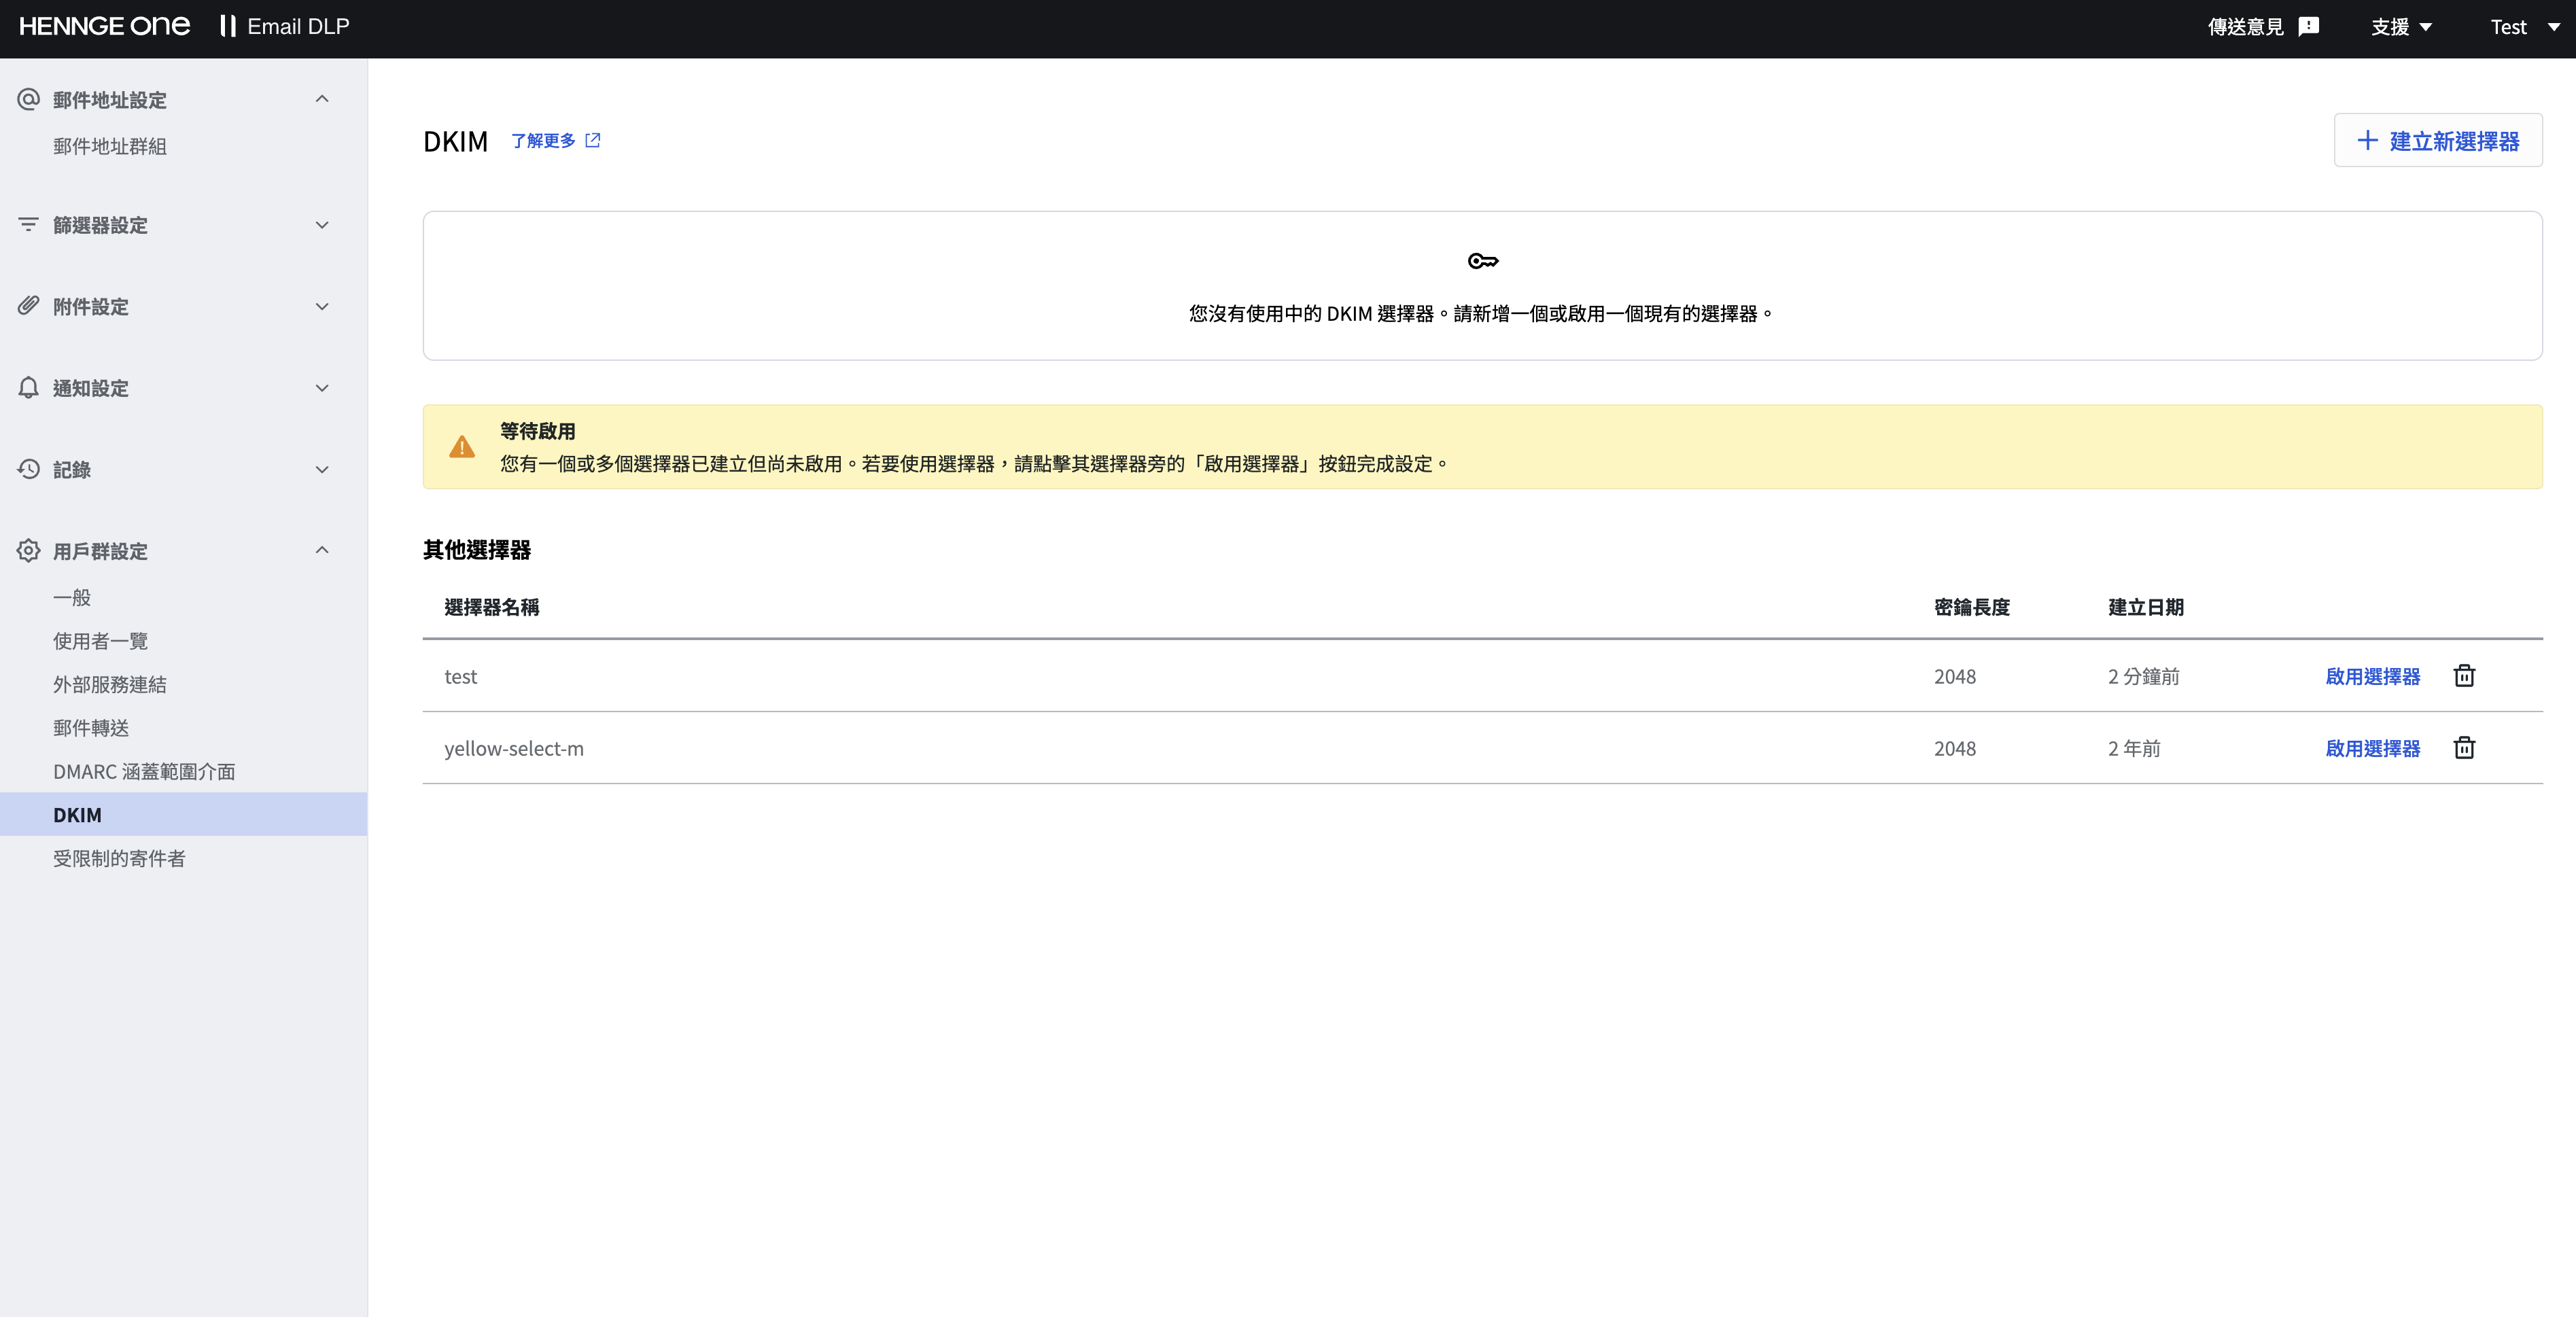Viewport: 2576px width, 1317px height.
Task: Click the 其他選擇器 section heading
Action: [477, 549]
